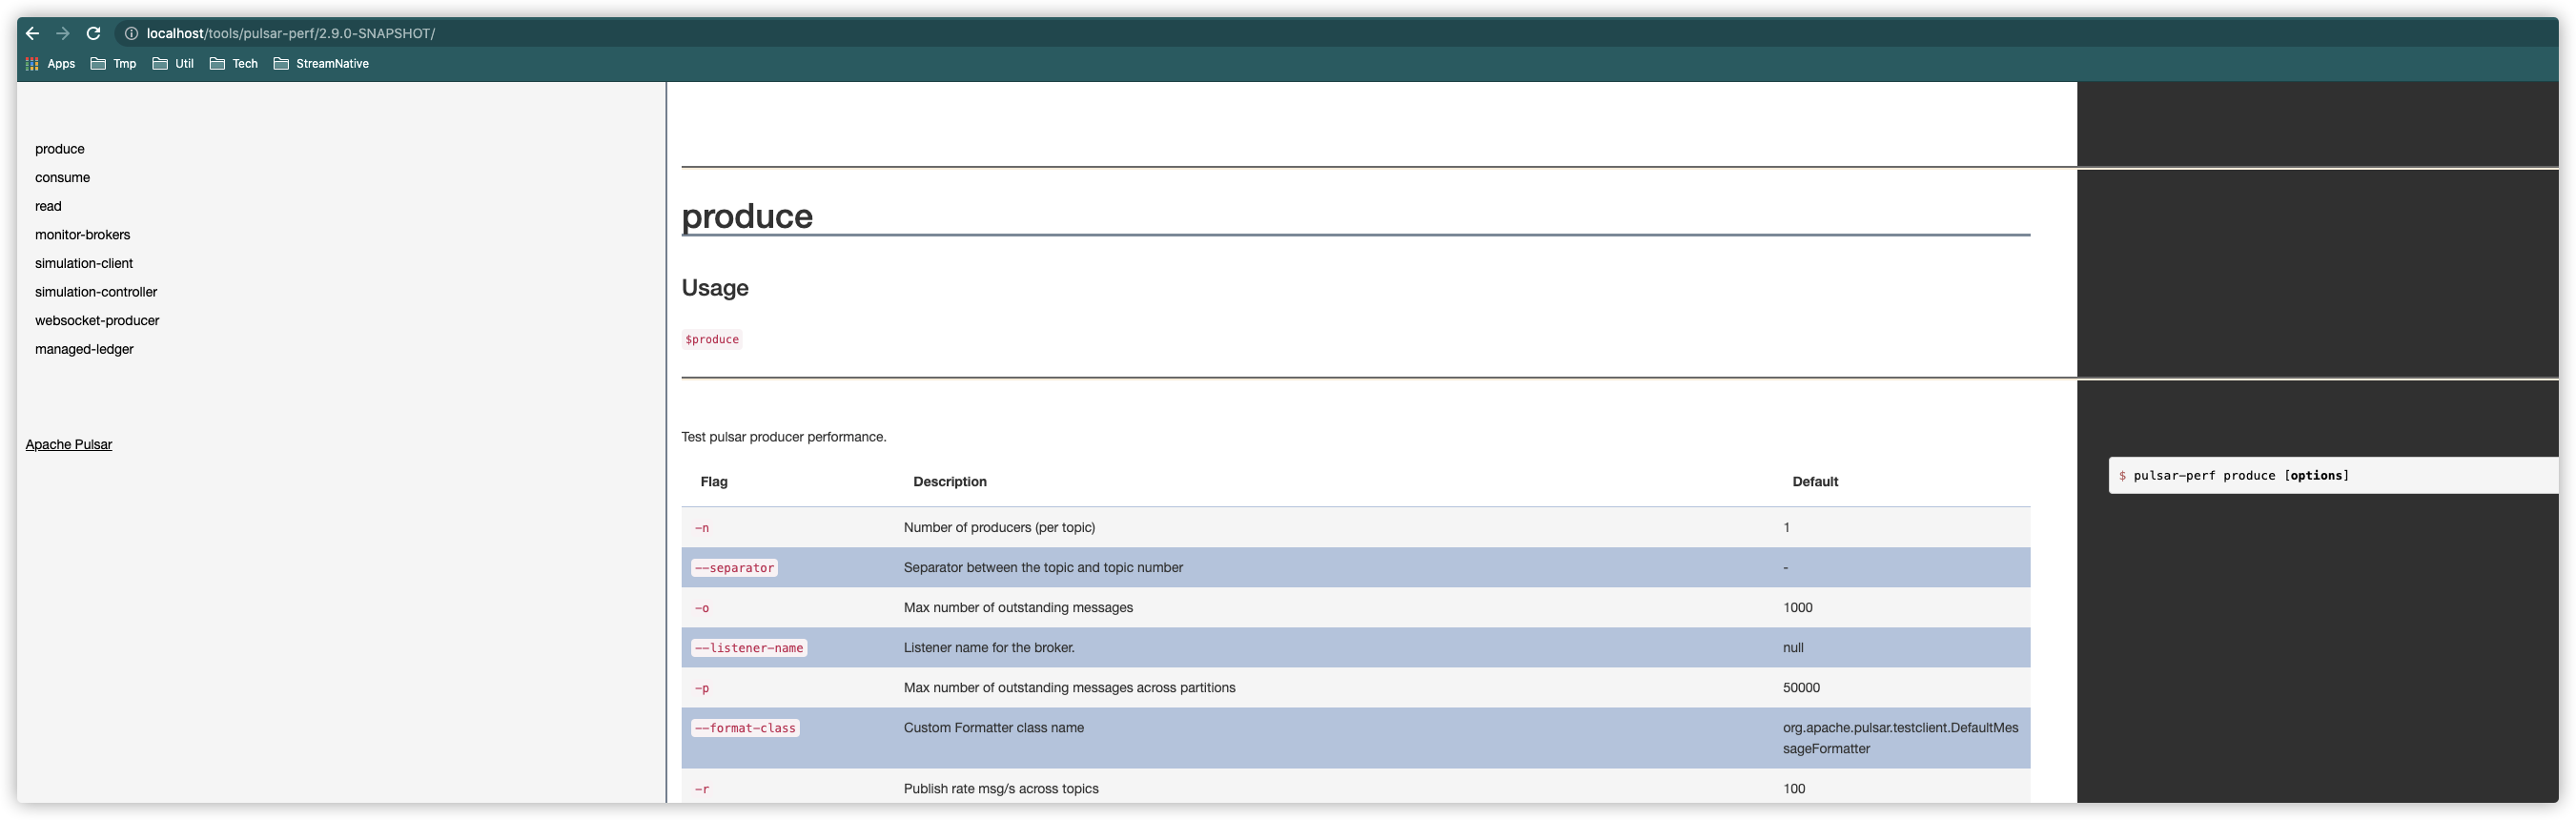Click the --format-class flag cell

pos(746,728)
